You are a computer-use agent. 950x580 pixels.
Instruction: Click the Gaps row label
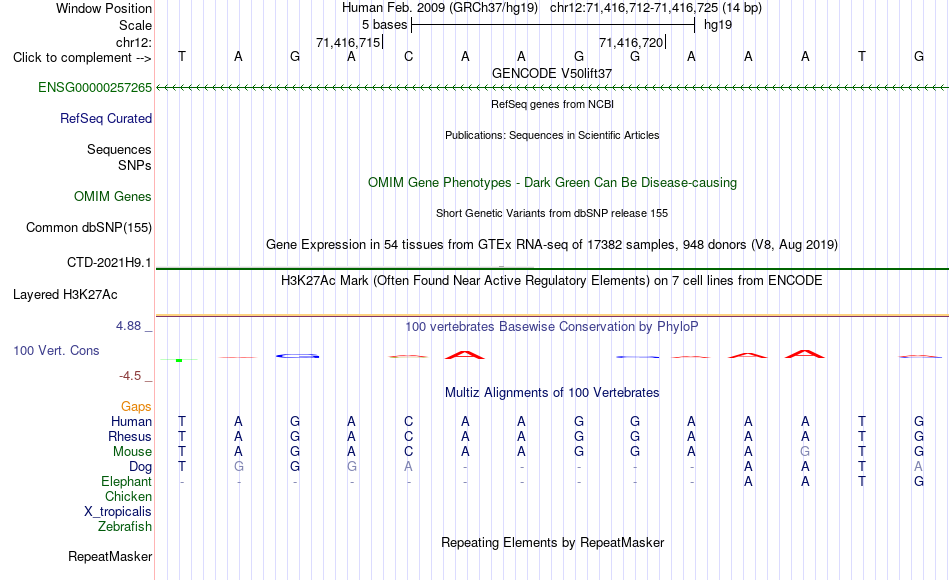[136, 407]
